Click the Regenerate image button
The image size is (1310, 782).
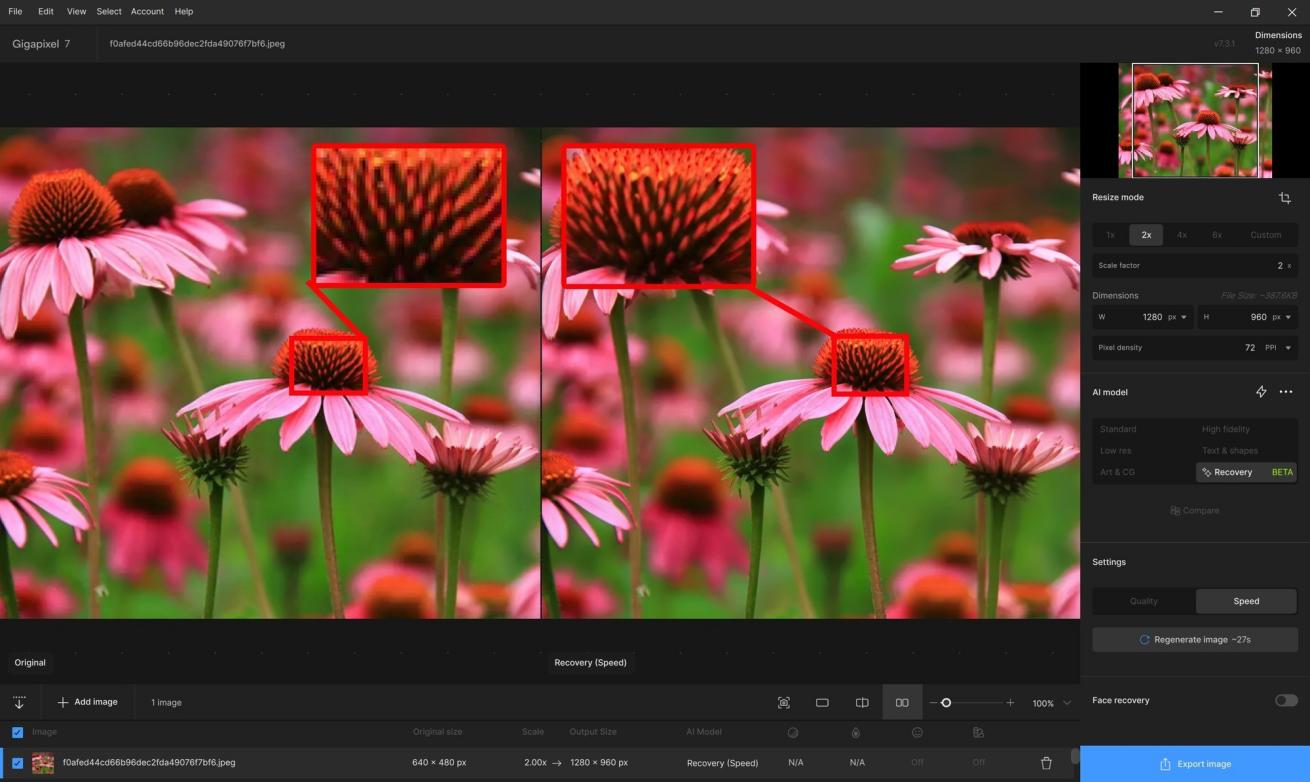tap(1195, 640)
